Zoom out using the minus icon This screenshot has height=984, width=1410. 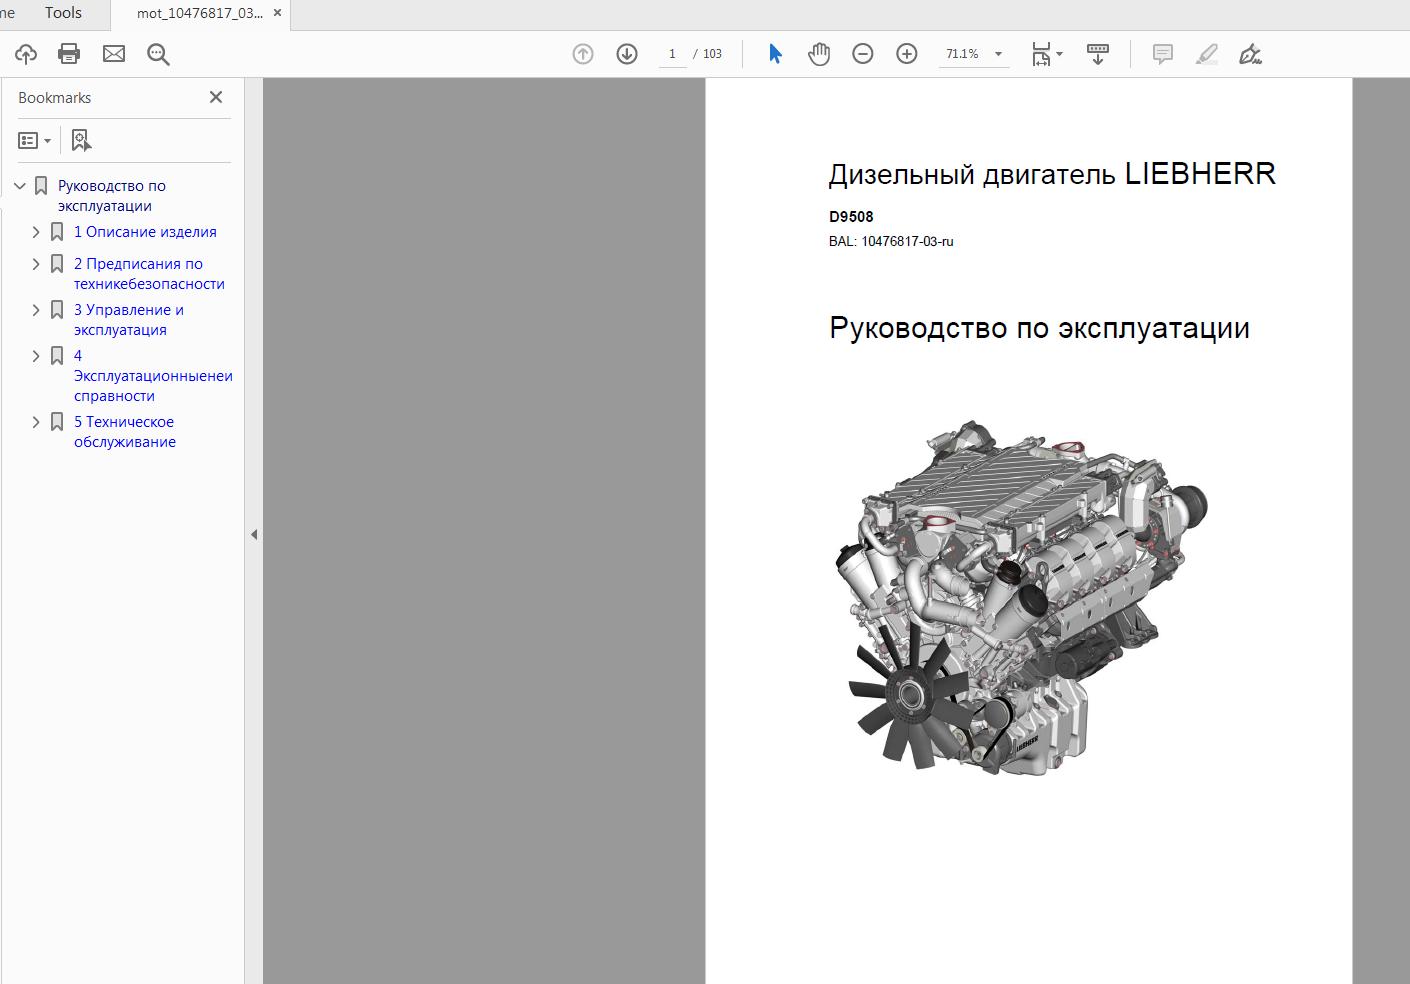862,53
